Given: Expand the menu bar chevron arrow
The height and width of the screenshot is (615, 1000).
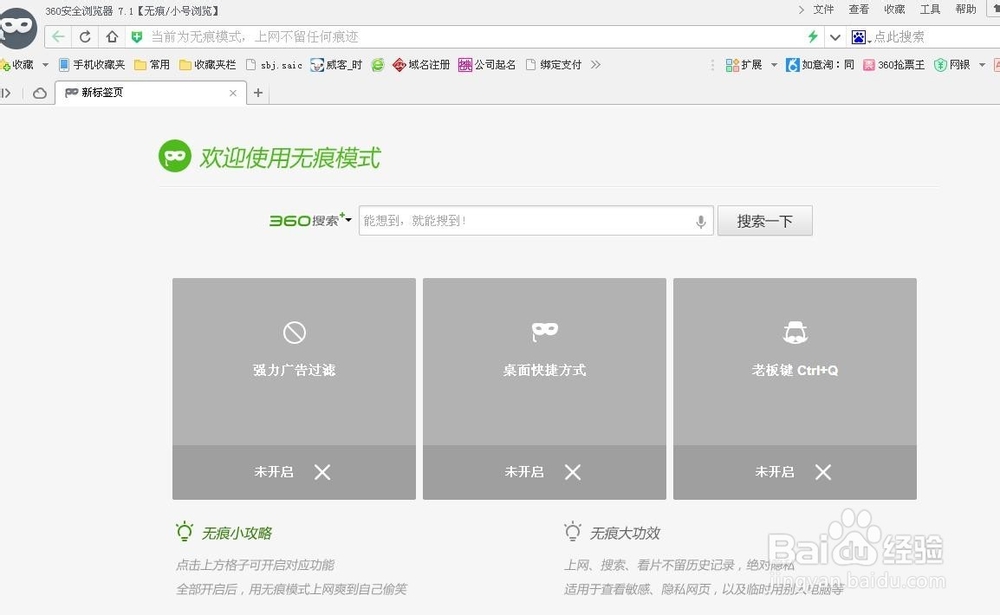Looking at the screenshot, I should click(801, 10).
